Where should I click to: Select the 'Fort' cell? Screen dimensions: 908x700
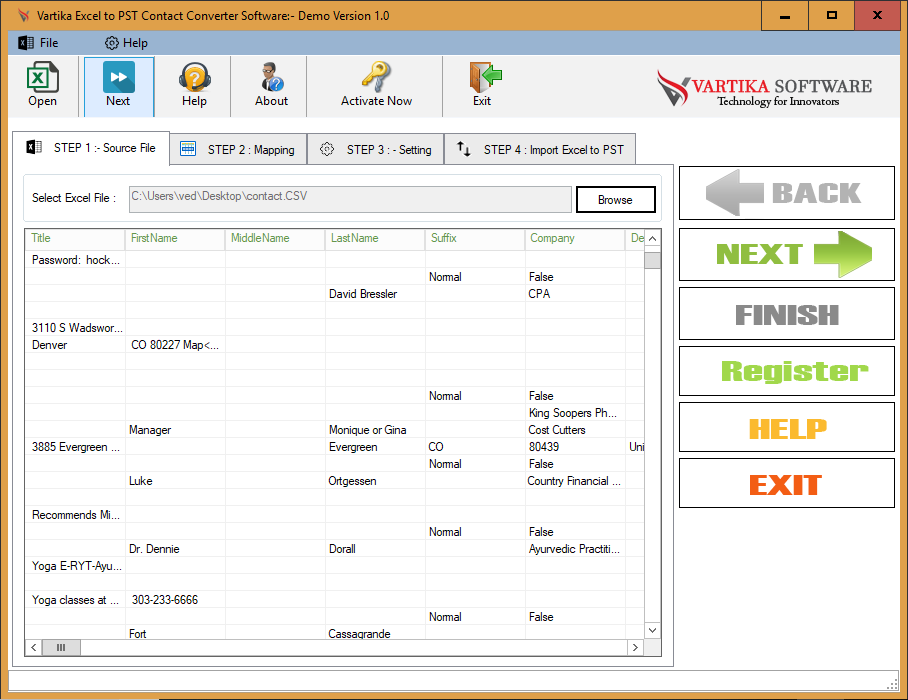point(175,633)
